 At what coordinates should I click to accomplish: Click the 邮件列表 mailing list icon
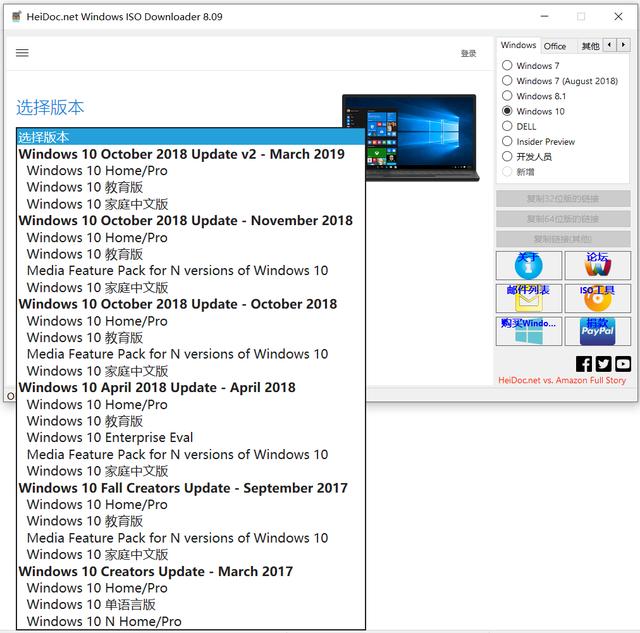click(x=528, y=298)
